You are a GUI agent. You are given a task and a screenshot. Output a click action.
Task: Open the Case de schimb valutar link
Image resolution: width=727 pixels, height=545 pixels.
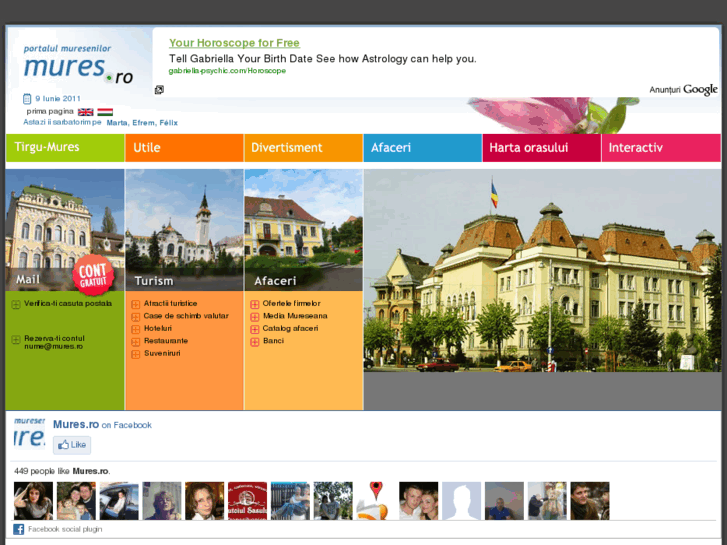186,316
